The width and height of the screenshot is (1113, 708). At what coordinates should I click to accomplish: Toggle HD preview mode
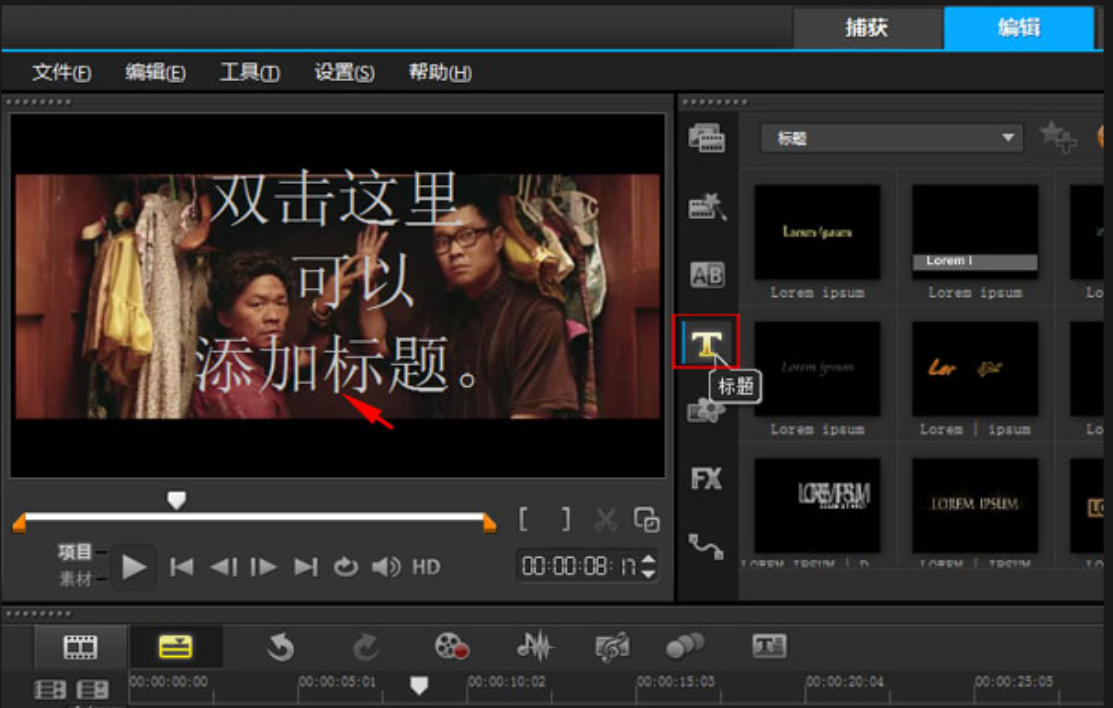point(426,567)
